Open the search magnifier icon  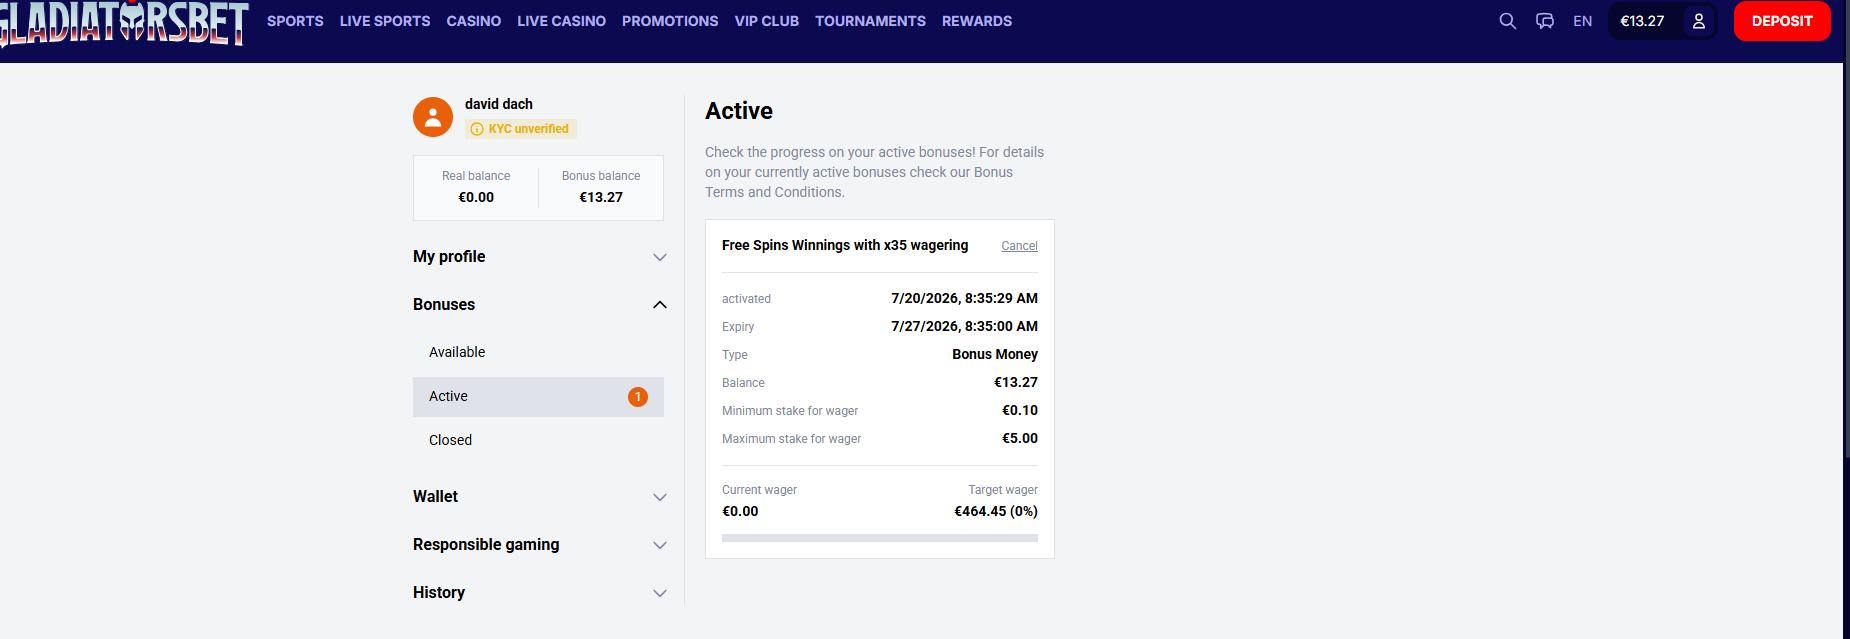coord(1507,21)
